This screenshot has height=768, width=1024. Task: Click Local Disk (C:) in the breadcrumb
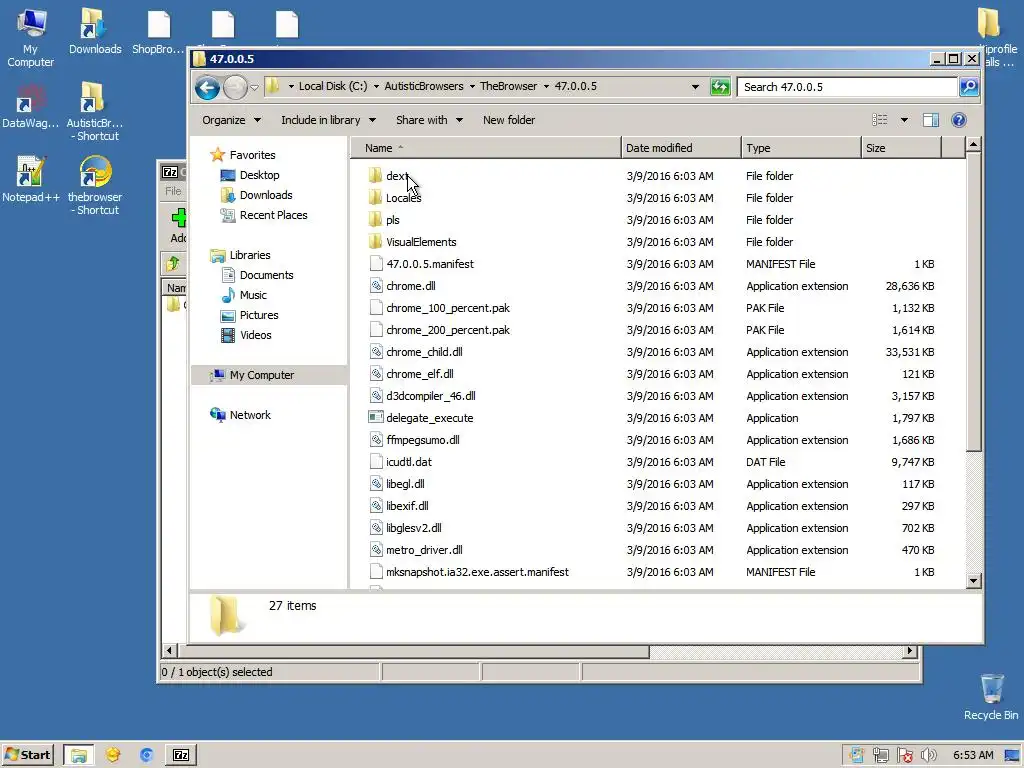click(x=332, y=86)
